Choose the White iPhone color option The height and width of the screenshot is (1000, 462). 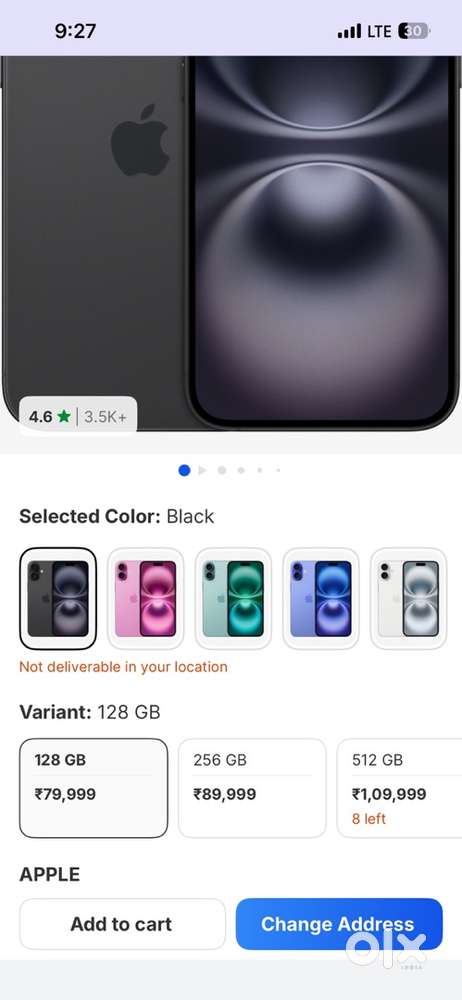[409, 598]
